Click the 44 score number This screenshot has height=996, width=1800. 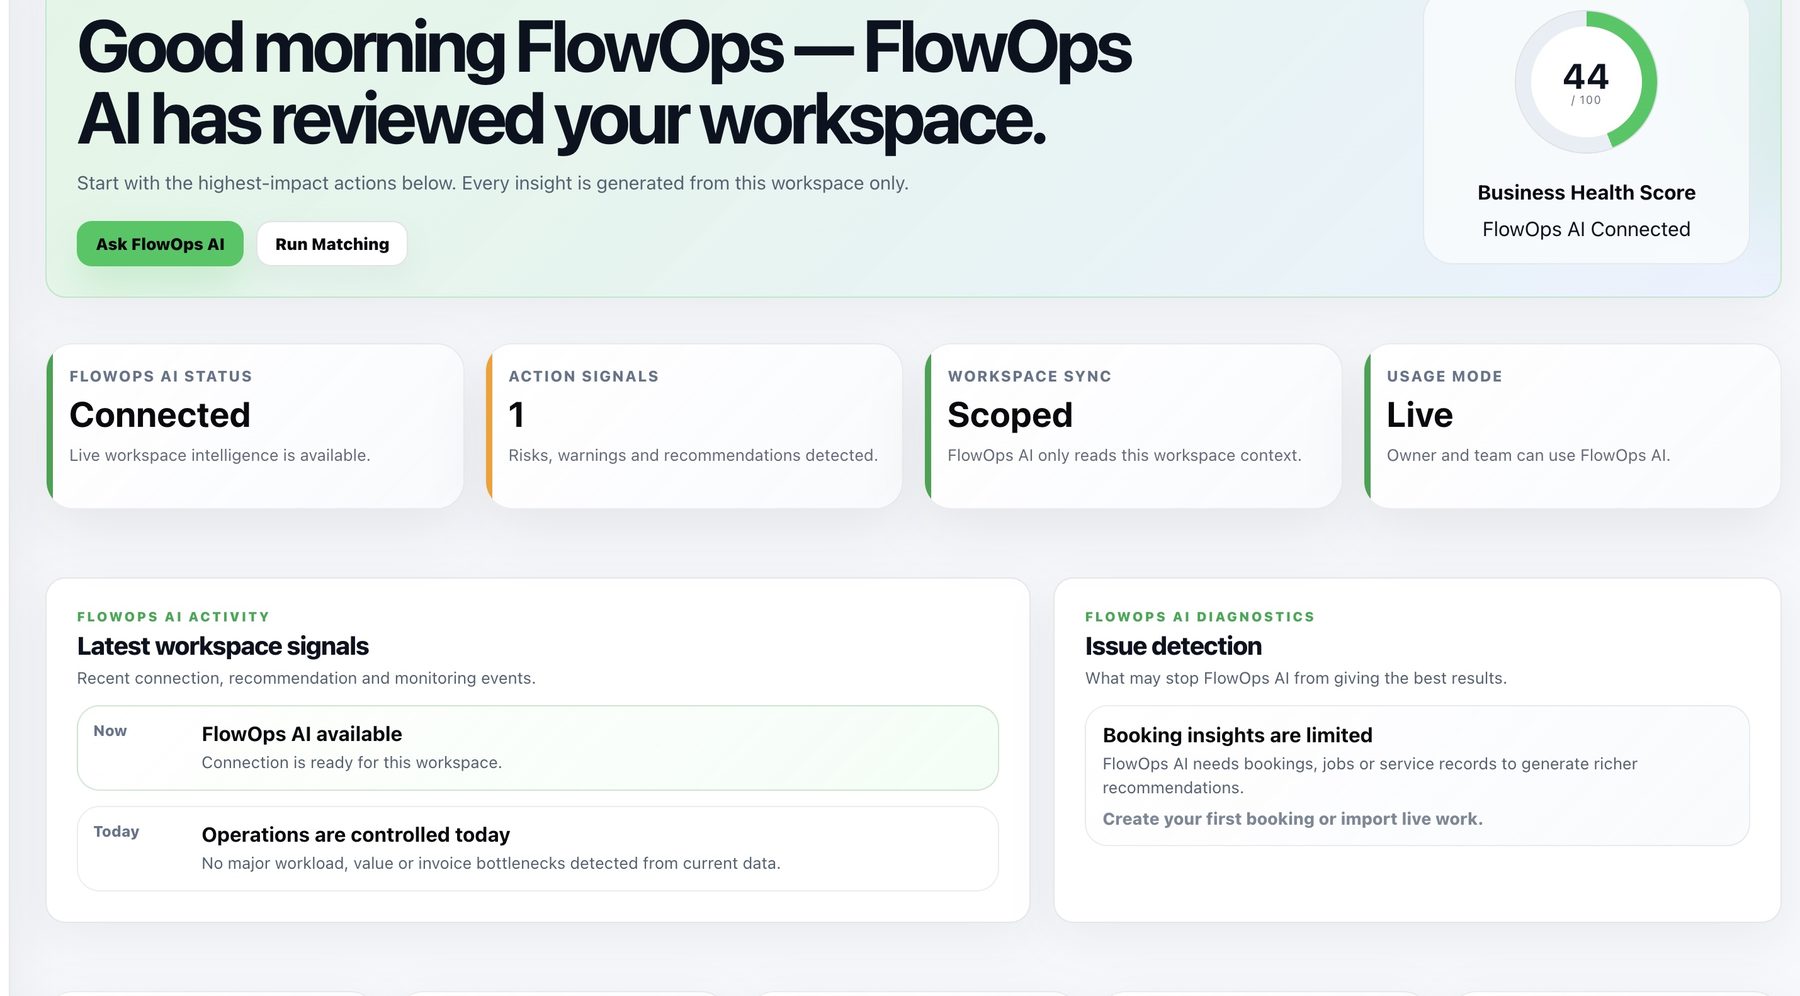[x=1586, y=77]
